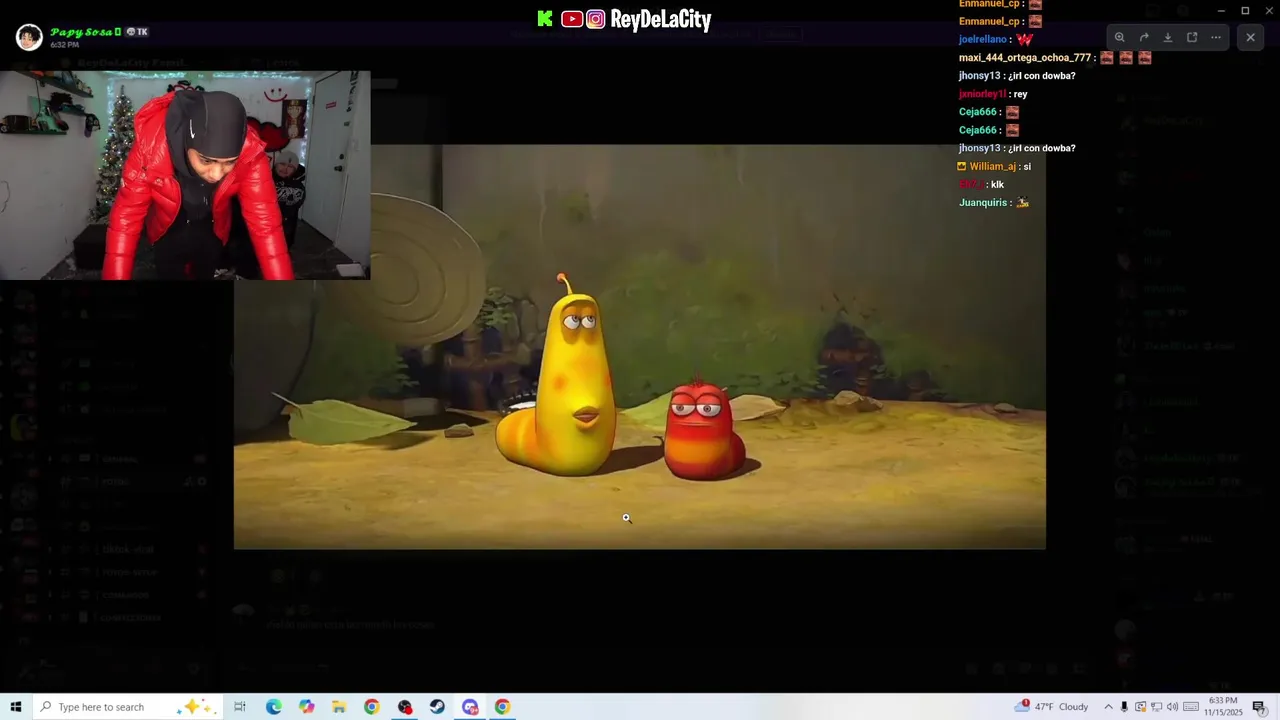Open the notification center icon
Viewport: 1280px width, 720px height.
pyautogui.click(x=1259, y=707)
